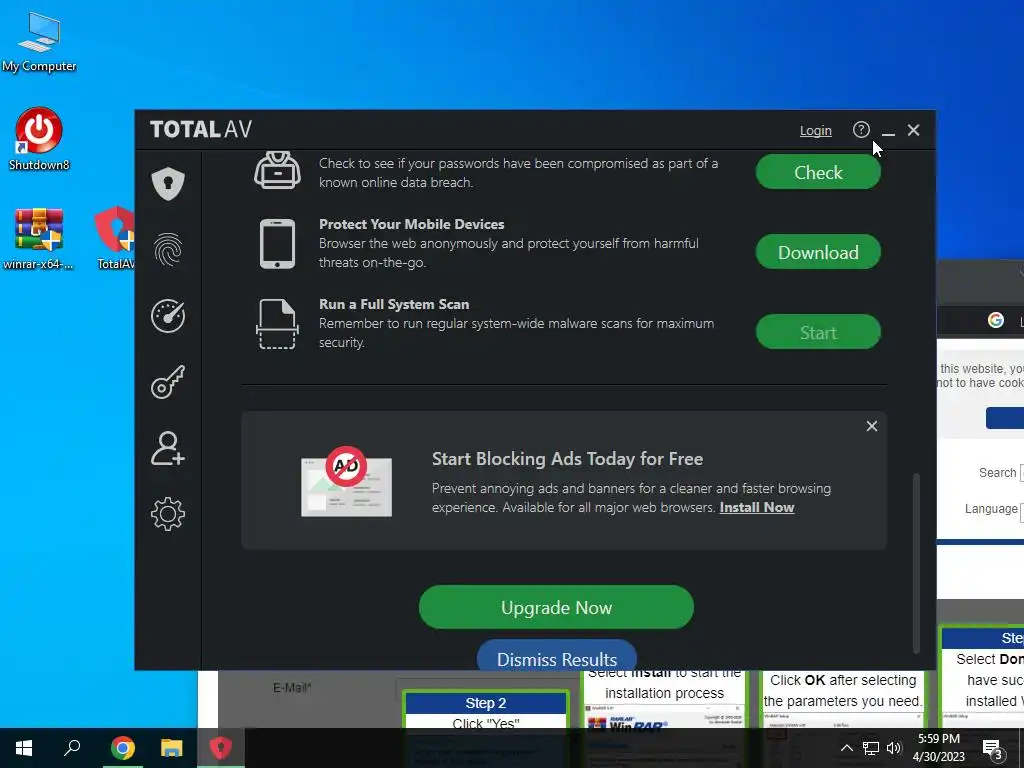The width and height of the screenshot is (1024, 768).
Task: Click the network tray icon
Action: (x=871, y=748)
